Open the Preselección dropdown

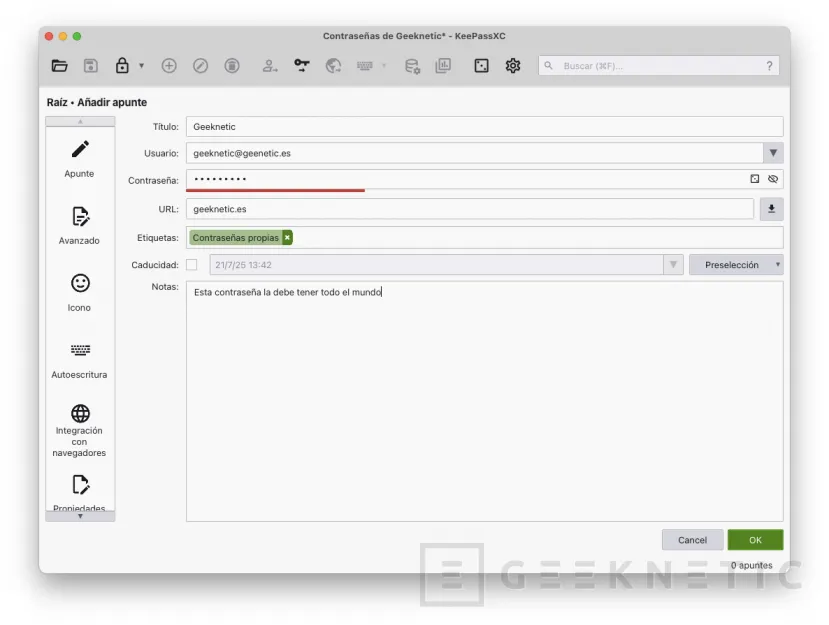736,264
